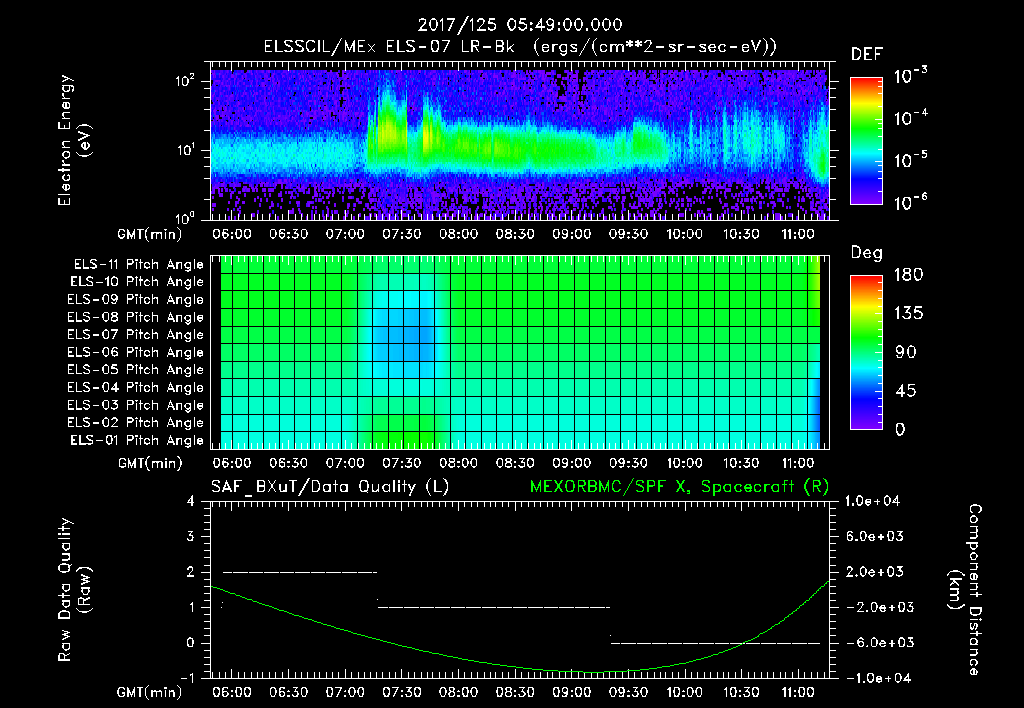Click the GMT(min) label under the energy spectrogram
Image resolution: width=1024 pixels, height=708 pixels.
pos(150,234)
